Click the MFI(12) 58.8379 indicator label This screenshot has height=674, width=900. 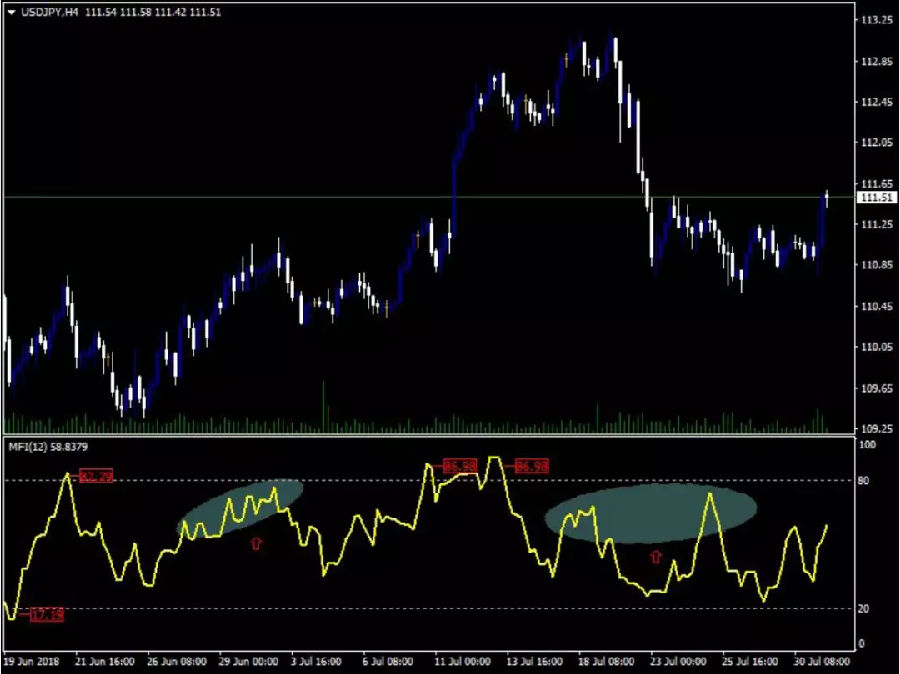click(48, 447)
